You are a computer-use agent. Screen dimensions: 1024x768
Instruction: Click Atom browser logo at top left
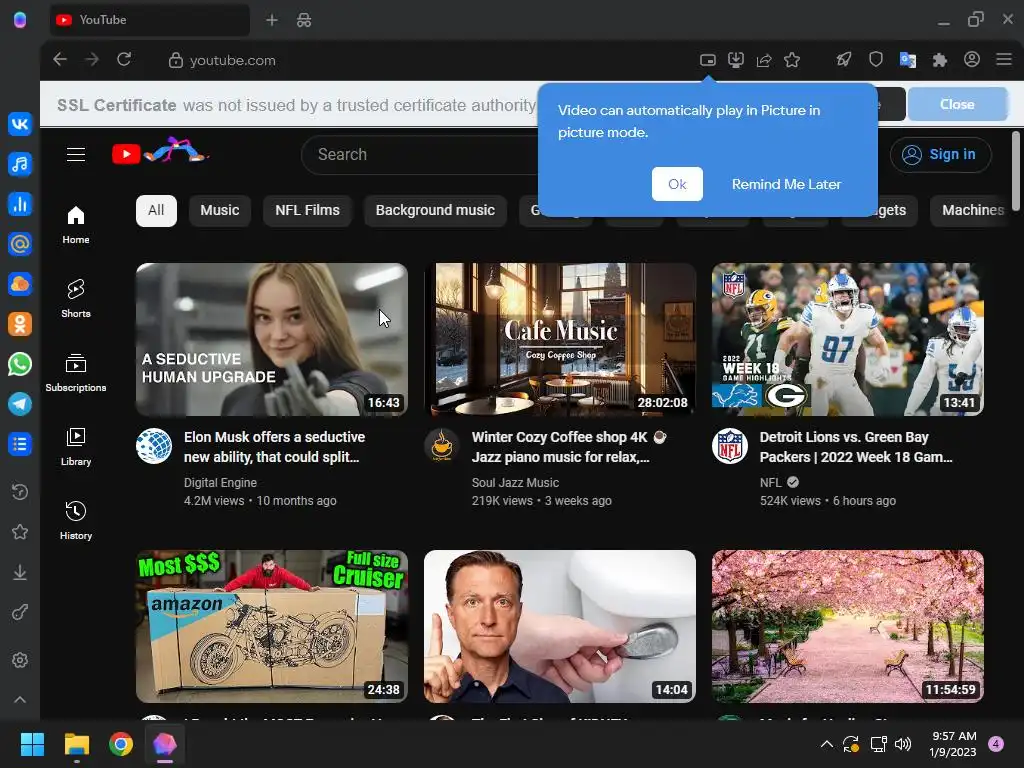pos(20,20)
